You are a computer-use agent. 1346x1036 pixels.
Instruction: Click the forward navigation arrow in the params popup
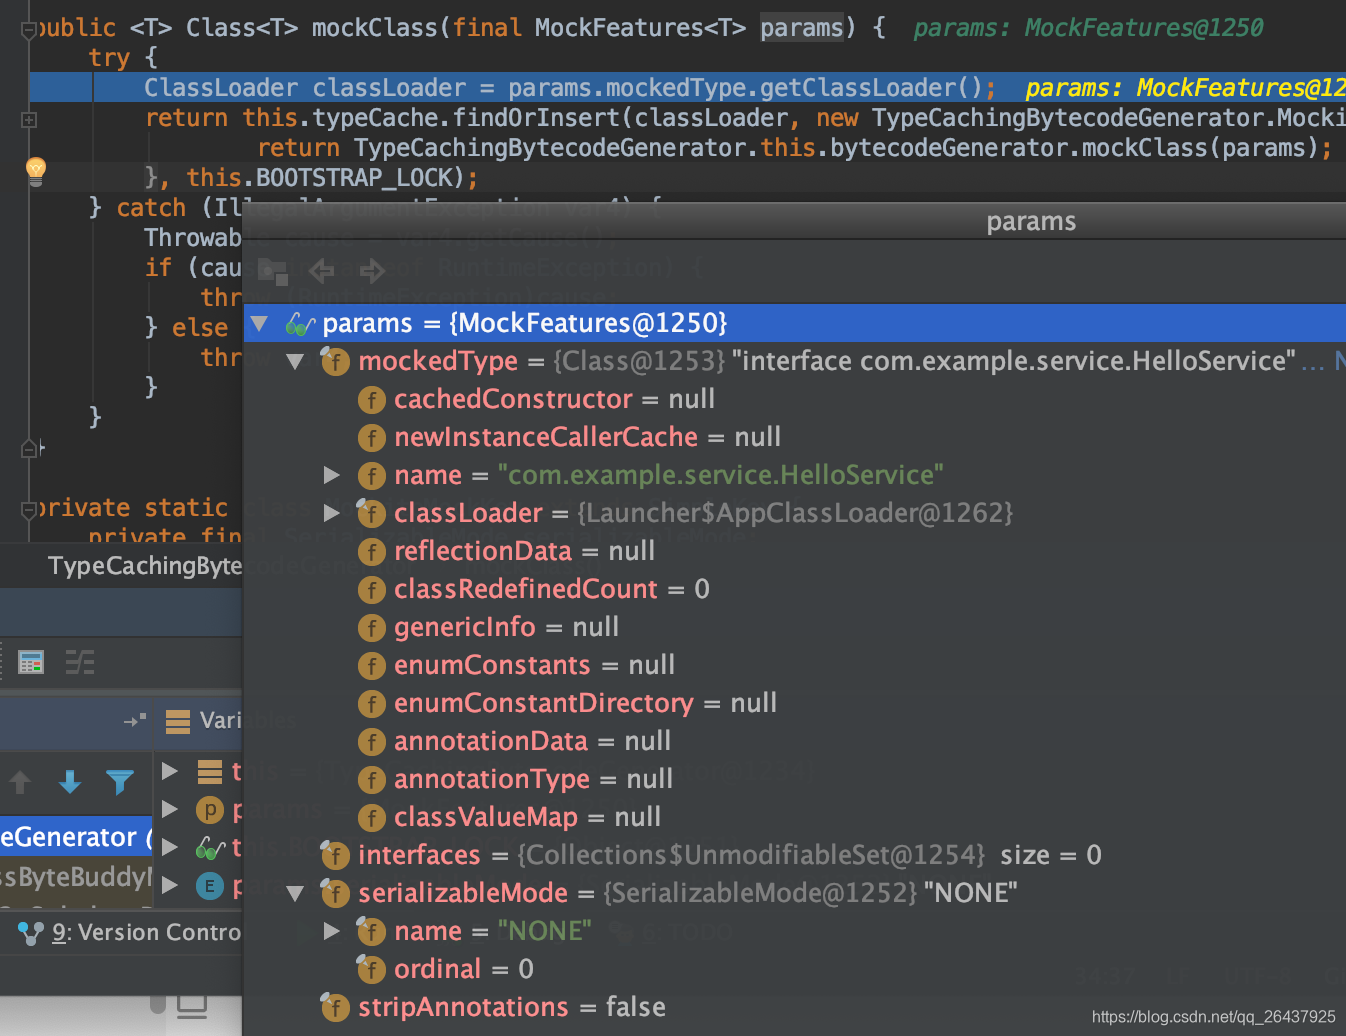tap(371, 270)
